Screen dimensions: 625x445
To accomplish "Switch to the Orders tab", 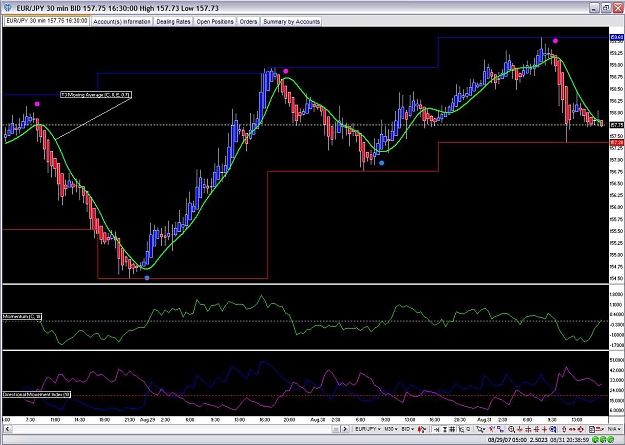I will click(x=248, y=22).
